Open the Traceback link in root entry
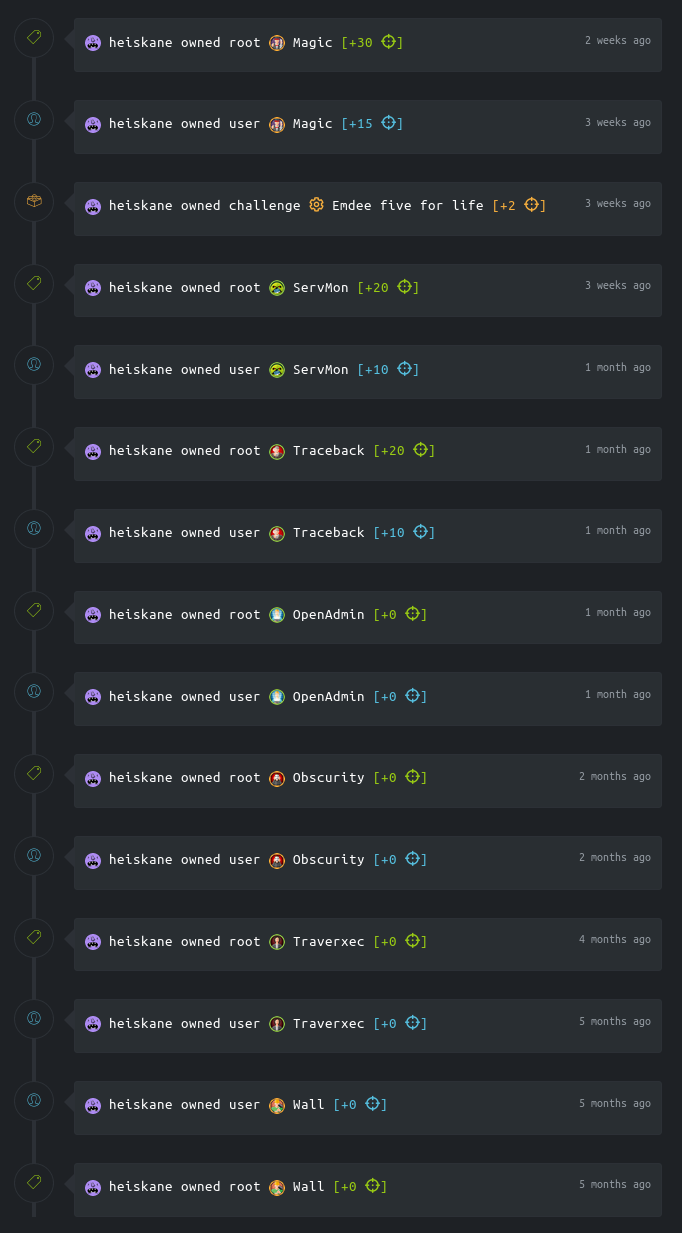 coord(329,451)
